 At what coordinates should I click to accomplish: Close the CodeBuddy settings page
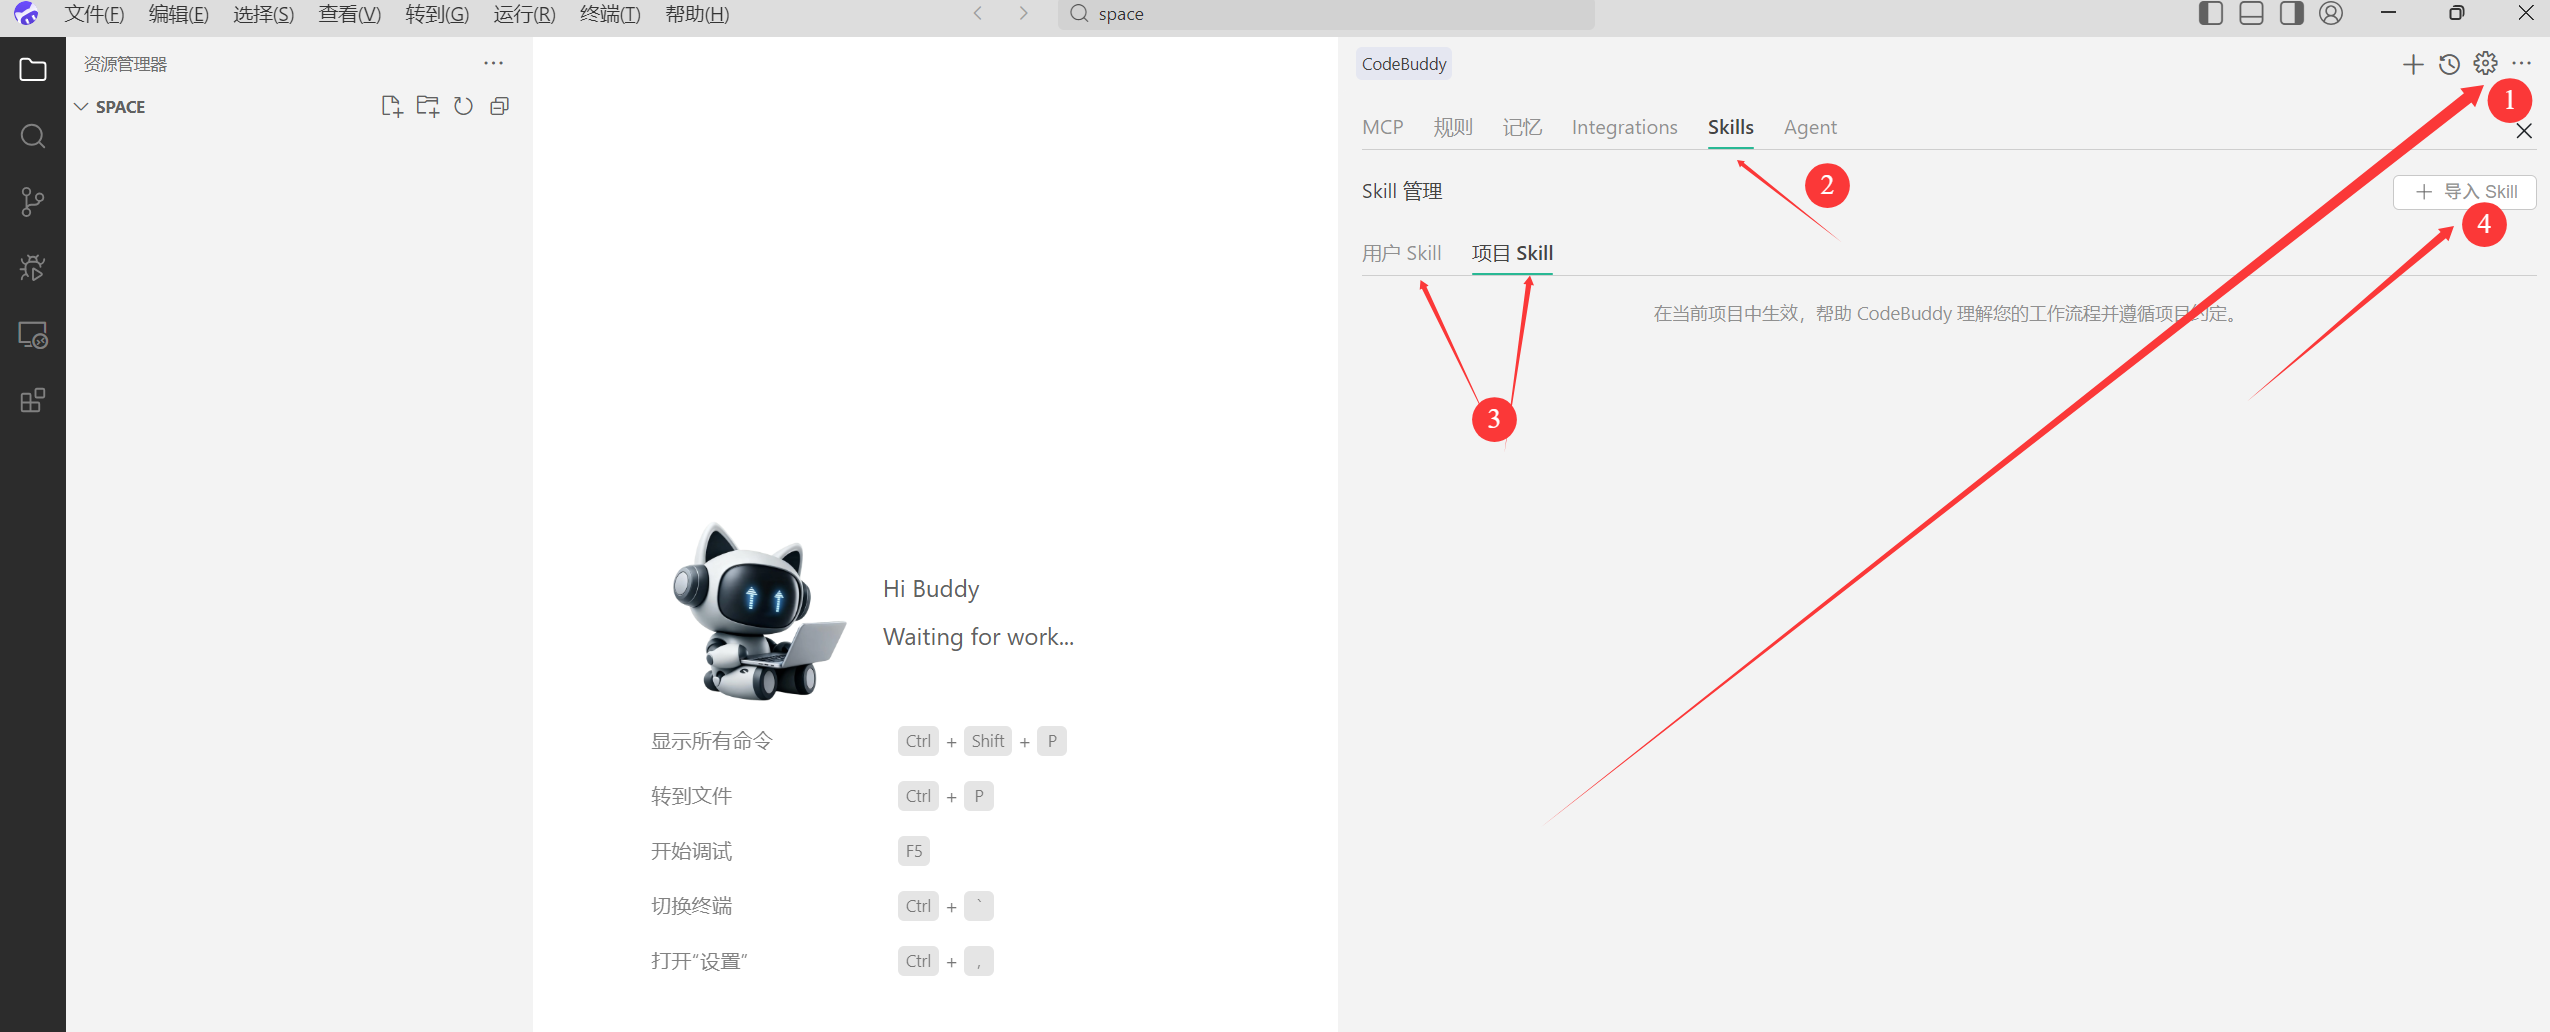click(2524, 131)
